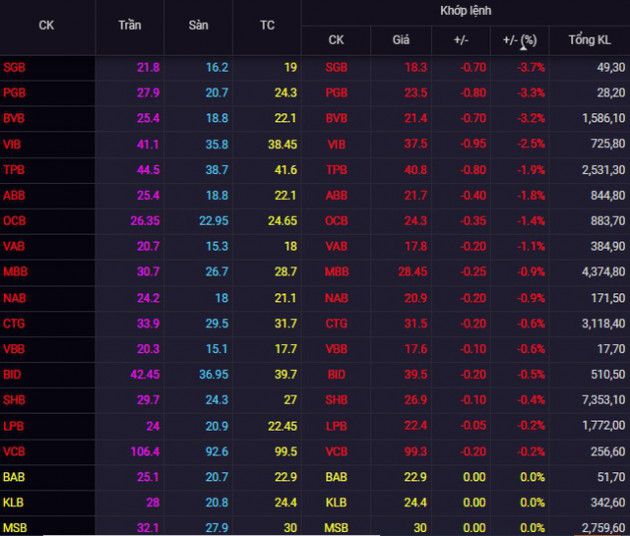Sort by the Tổng KL column header
Viewport: 630px width, 536px height.
point(589,40)
